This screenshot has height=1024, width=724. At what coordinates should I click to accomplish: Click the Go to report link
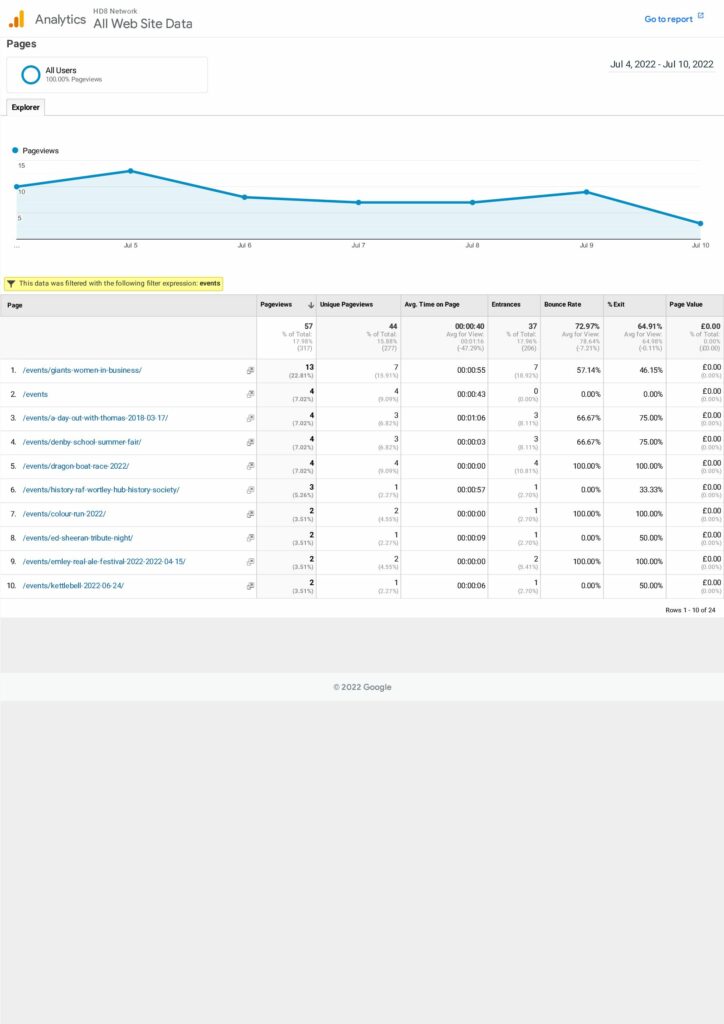click(x=667, y=19)
